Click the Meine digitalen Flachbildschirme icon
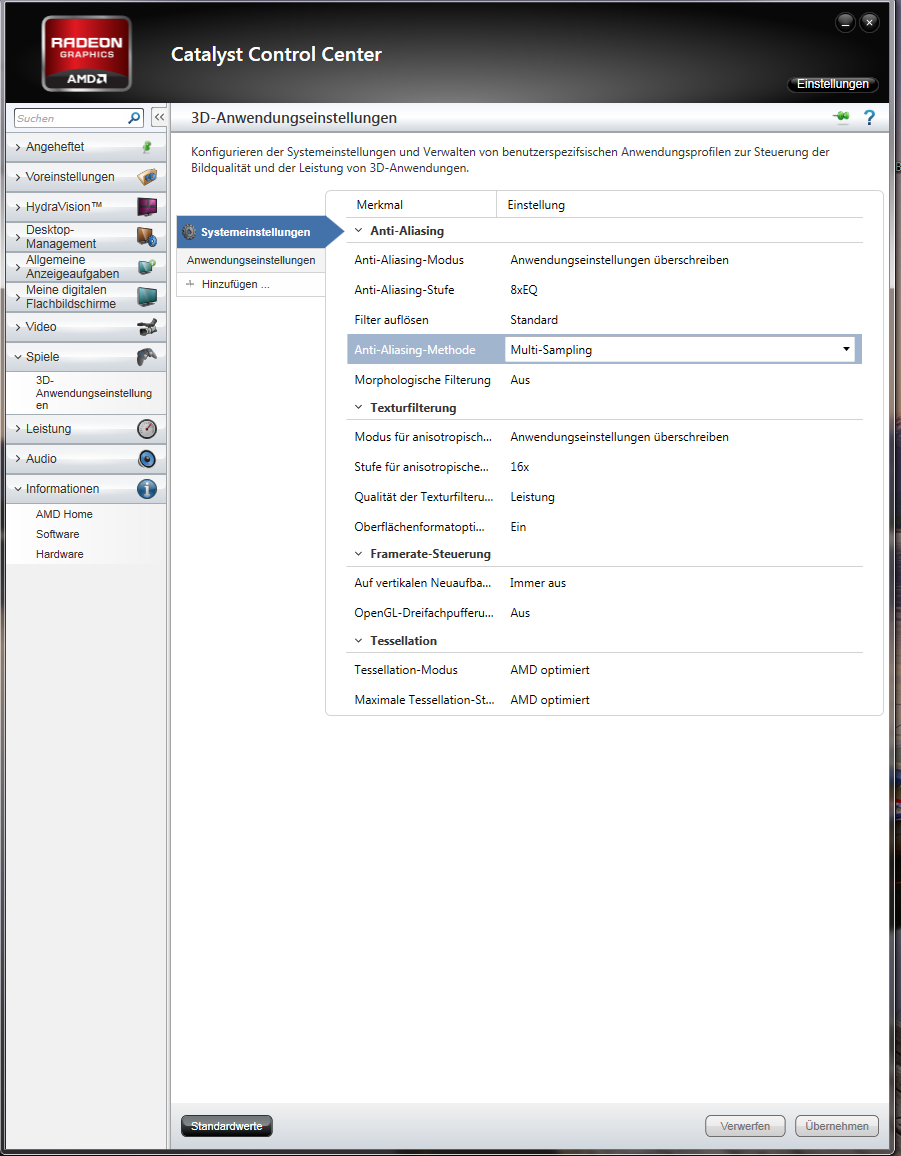The width and height of the screenshot is (901, 1156). coord(147,296)
